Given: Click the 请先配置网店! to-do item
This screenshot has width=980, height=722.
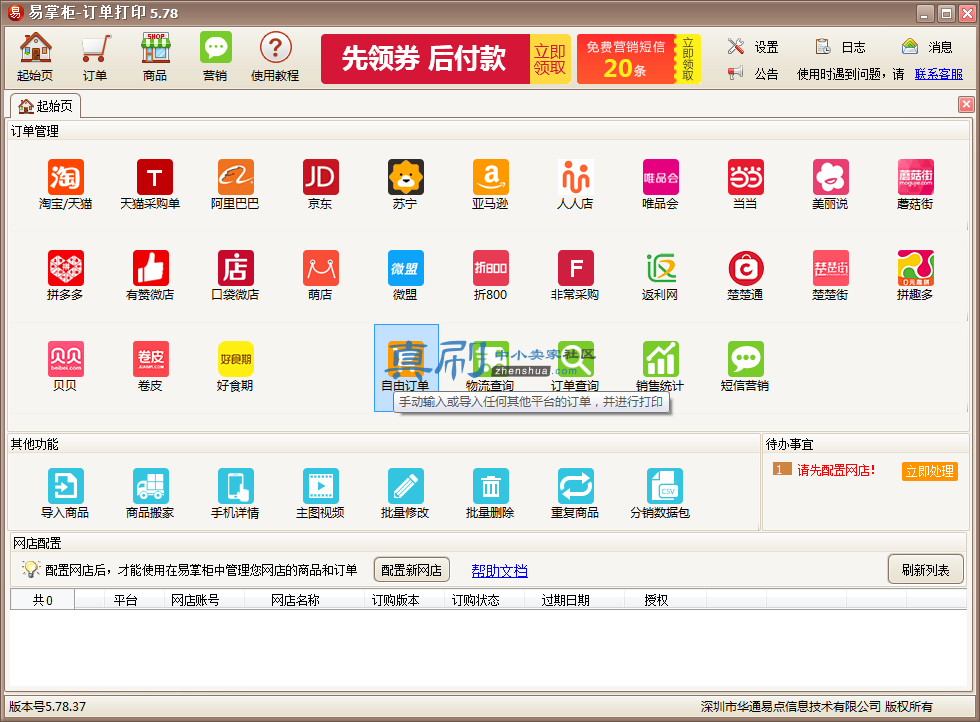Looking at the screenshot, I should click(x=836, y=470).
